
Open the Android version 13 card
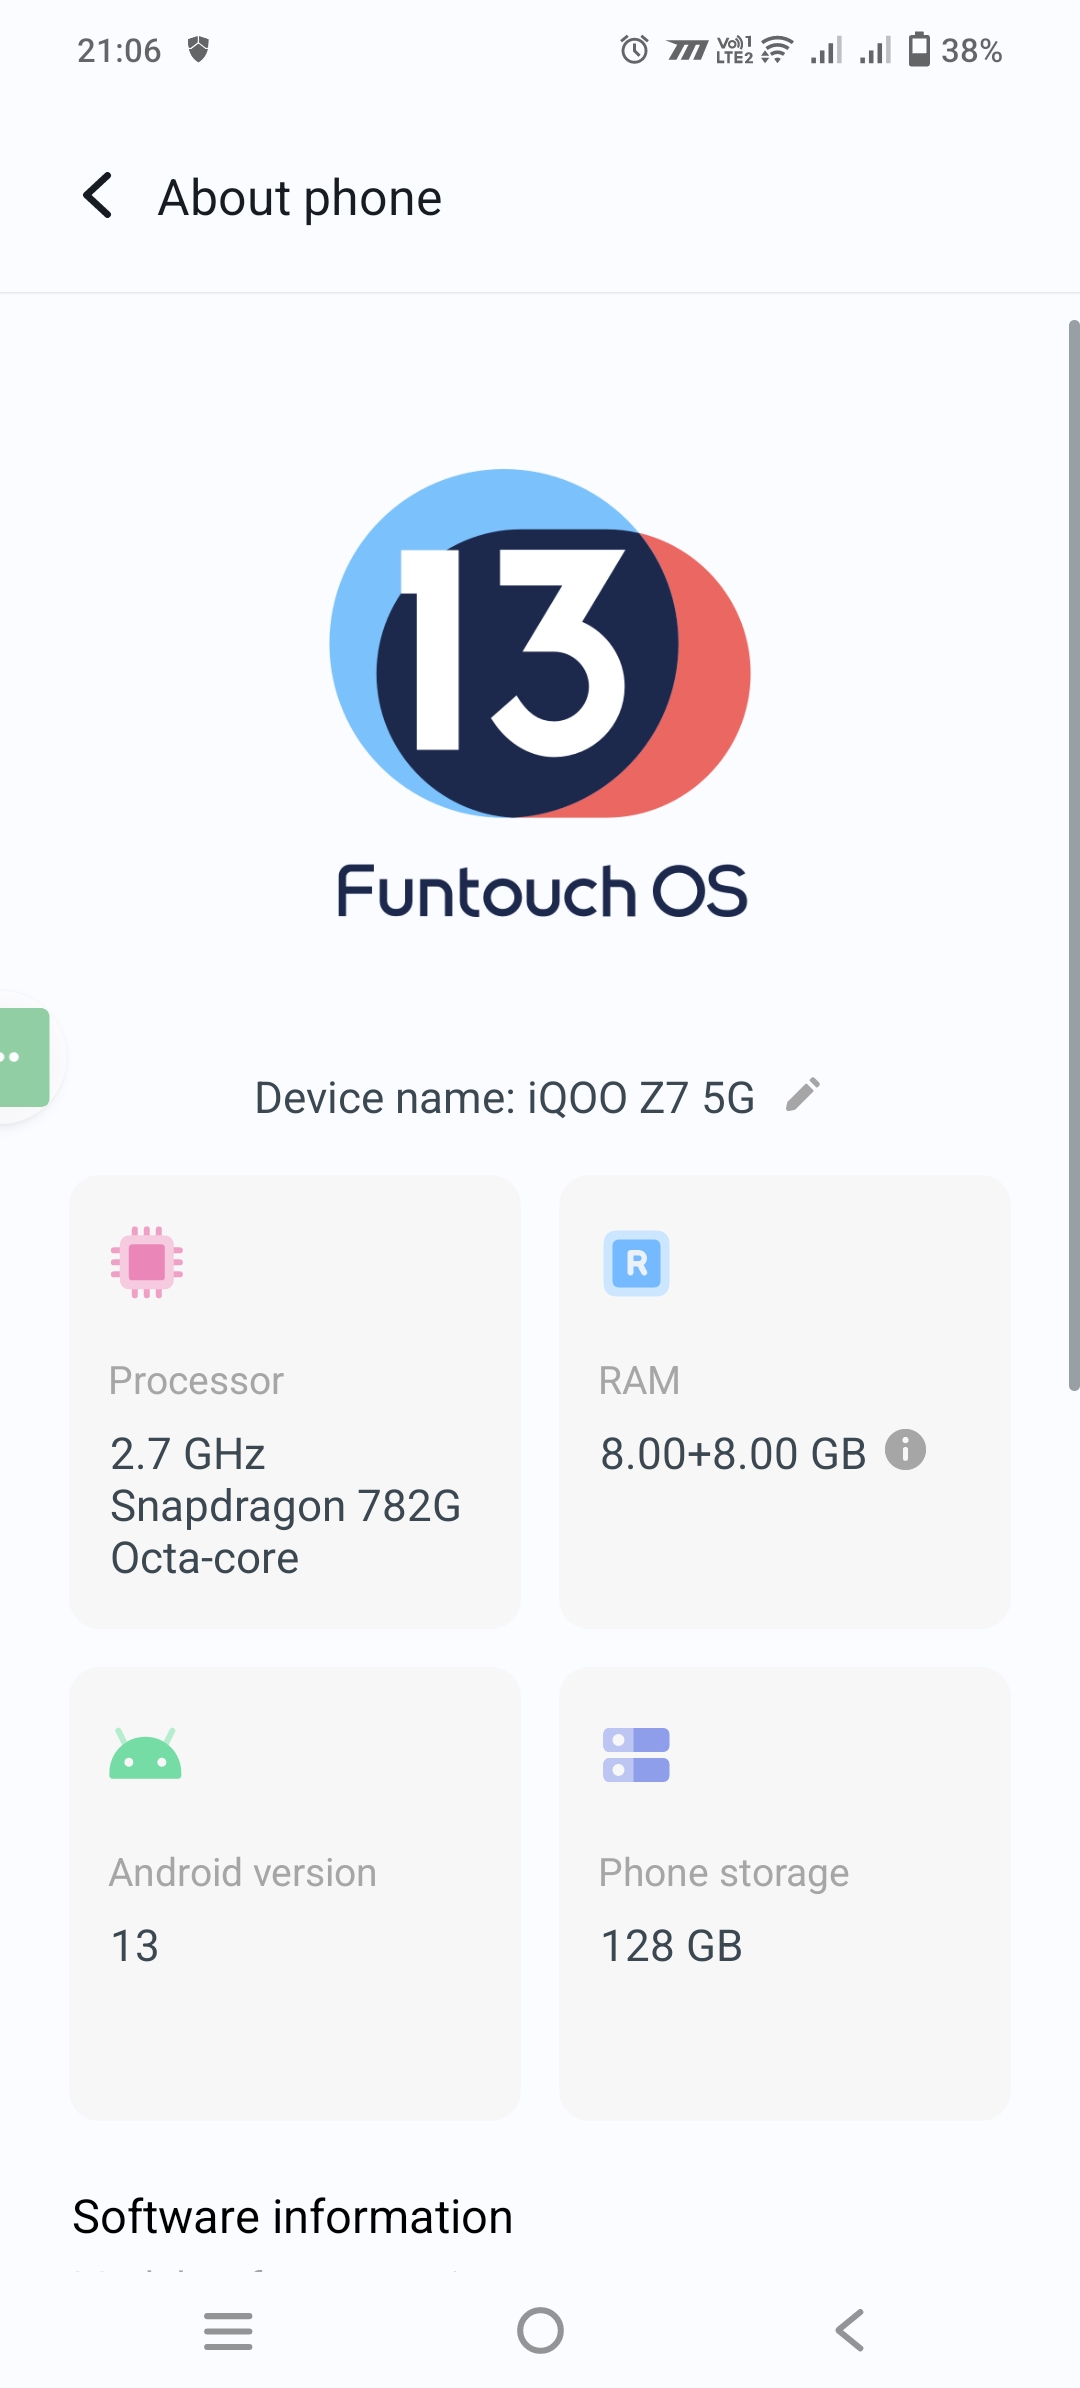point(295,1892)
